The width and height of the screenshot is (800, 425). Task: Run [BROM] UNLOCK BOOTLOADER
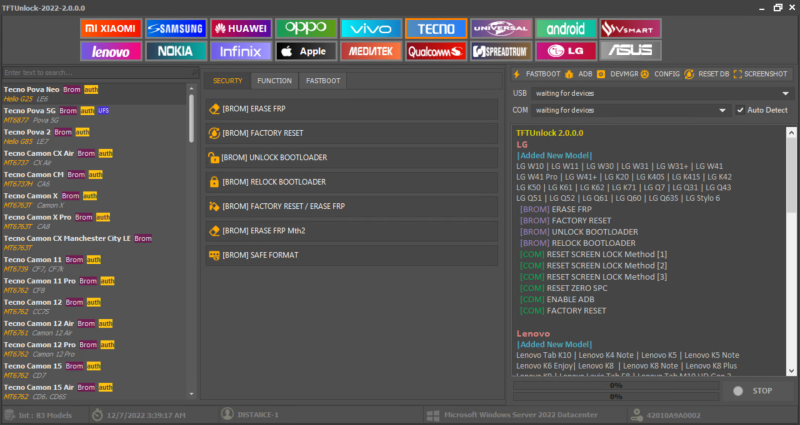click(x=352, y=158)
